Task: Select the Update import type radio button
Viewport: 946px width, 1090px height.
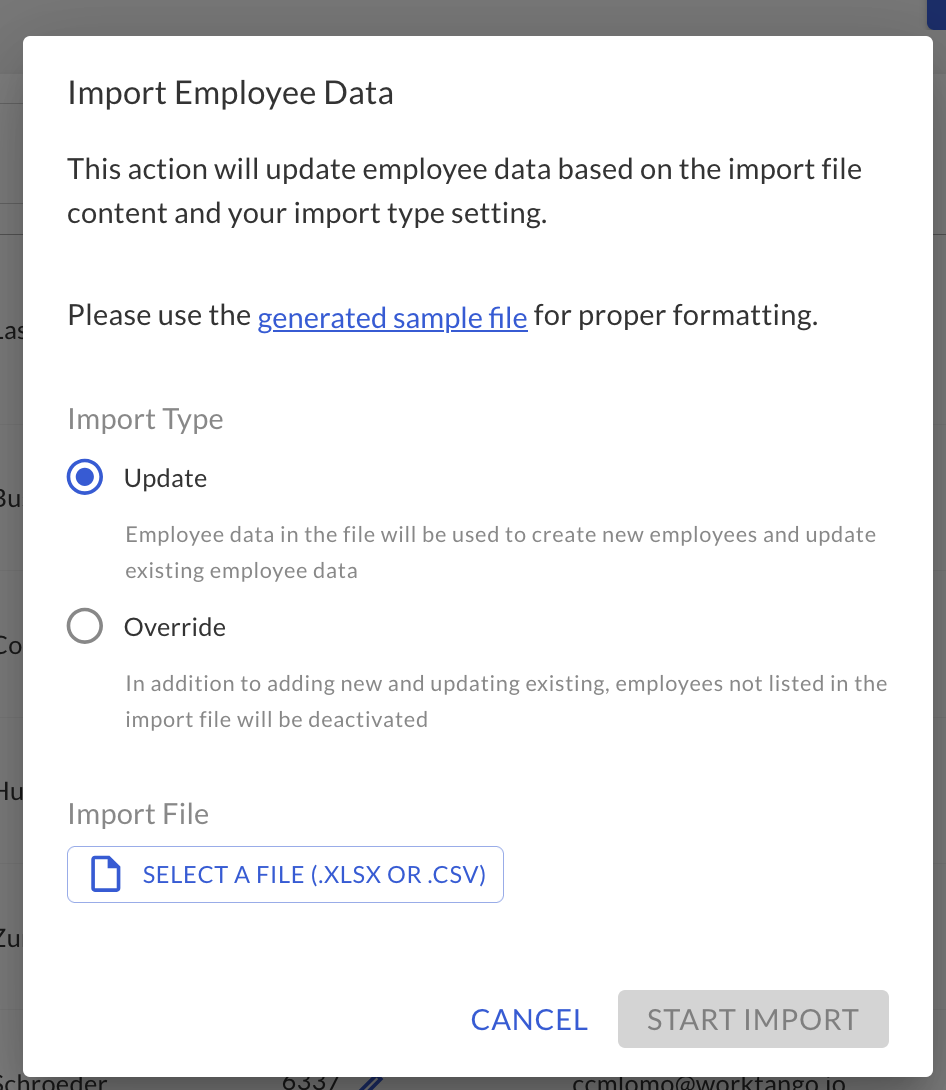Action: (x=85, y=478)
